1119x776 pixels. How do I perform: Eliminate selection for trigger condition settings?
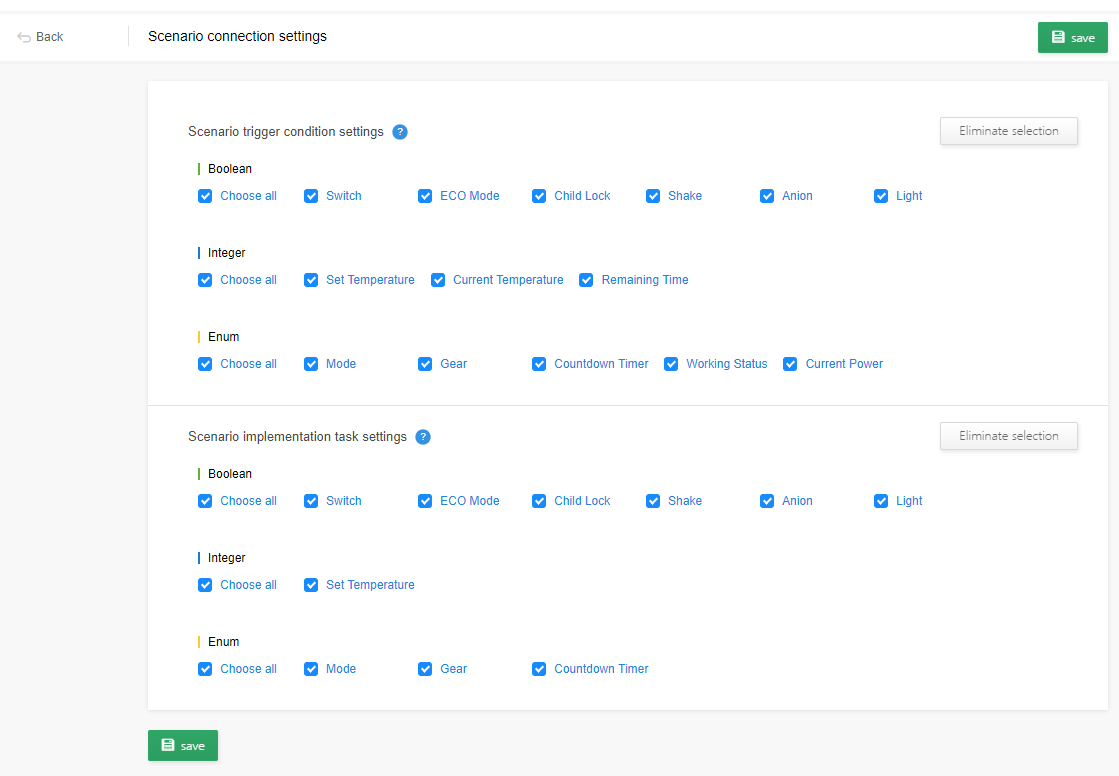click(1008, 131)
